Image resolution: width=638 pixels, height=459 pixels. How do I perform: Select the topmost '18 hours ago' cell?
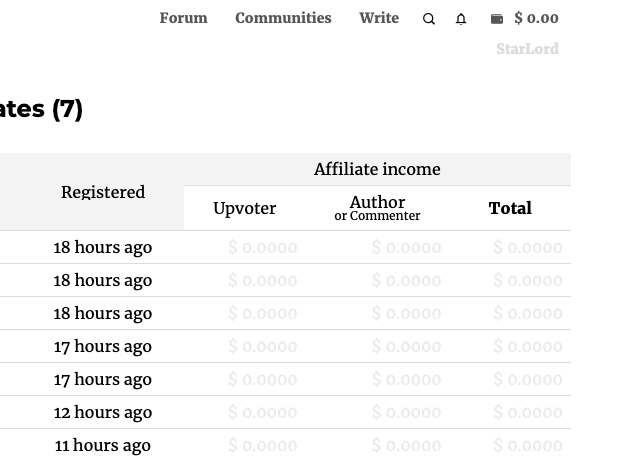(x=103, y=247)
